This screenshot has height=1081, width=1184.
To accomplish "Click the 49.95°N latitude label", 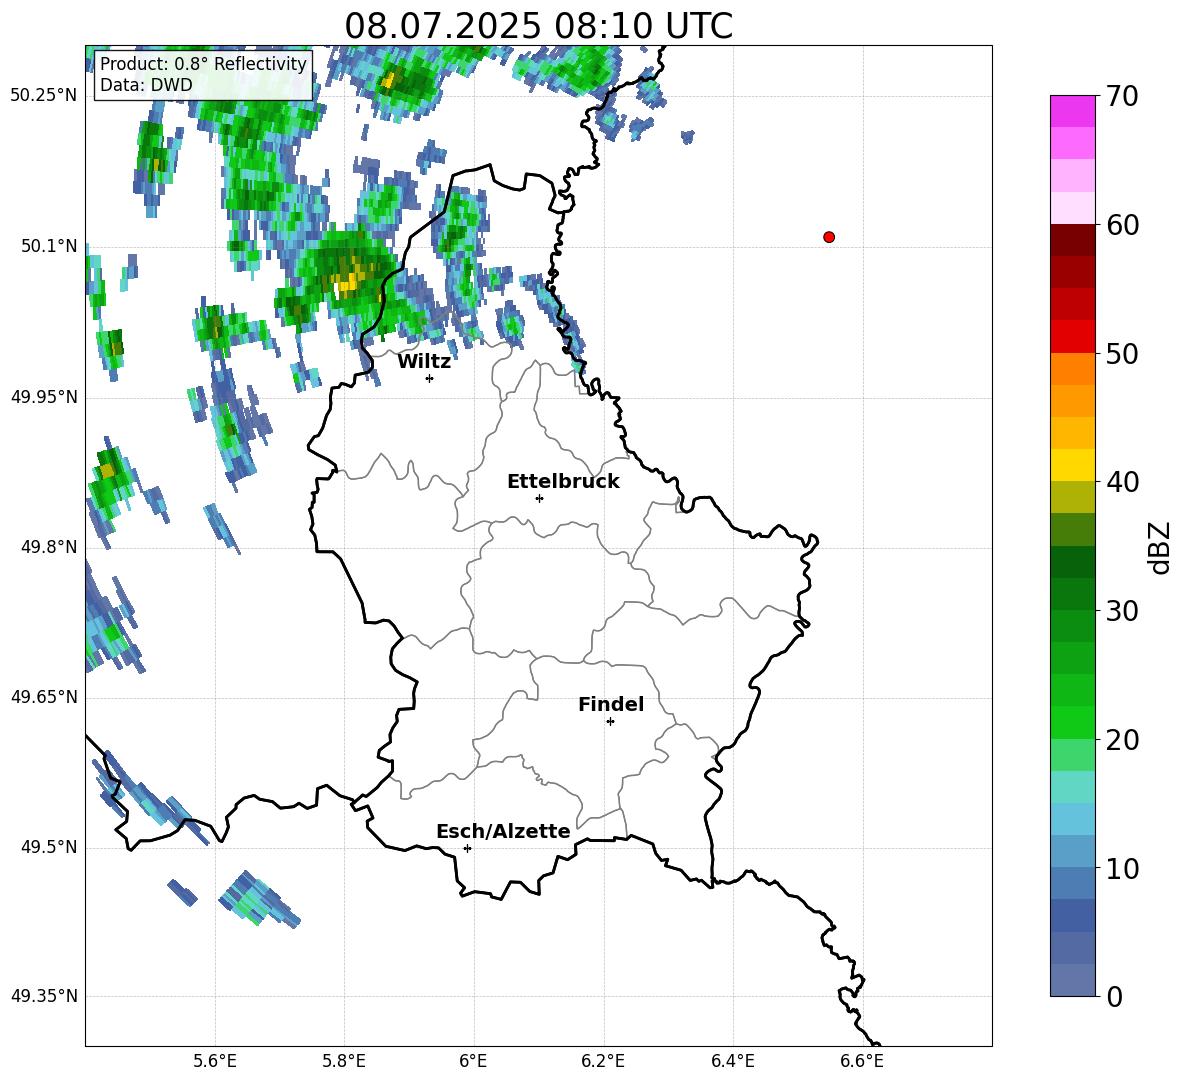I will coord(44,397).
